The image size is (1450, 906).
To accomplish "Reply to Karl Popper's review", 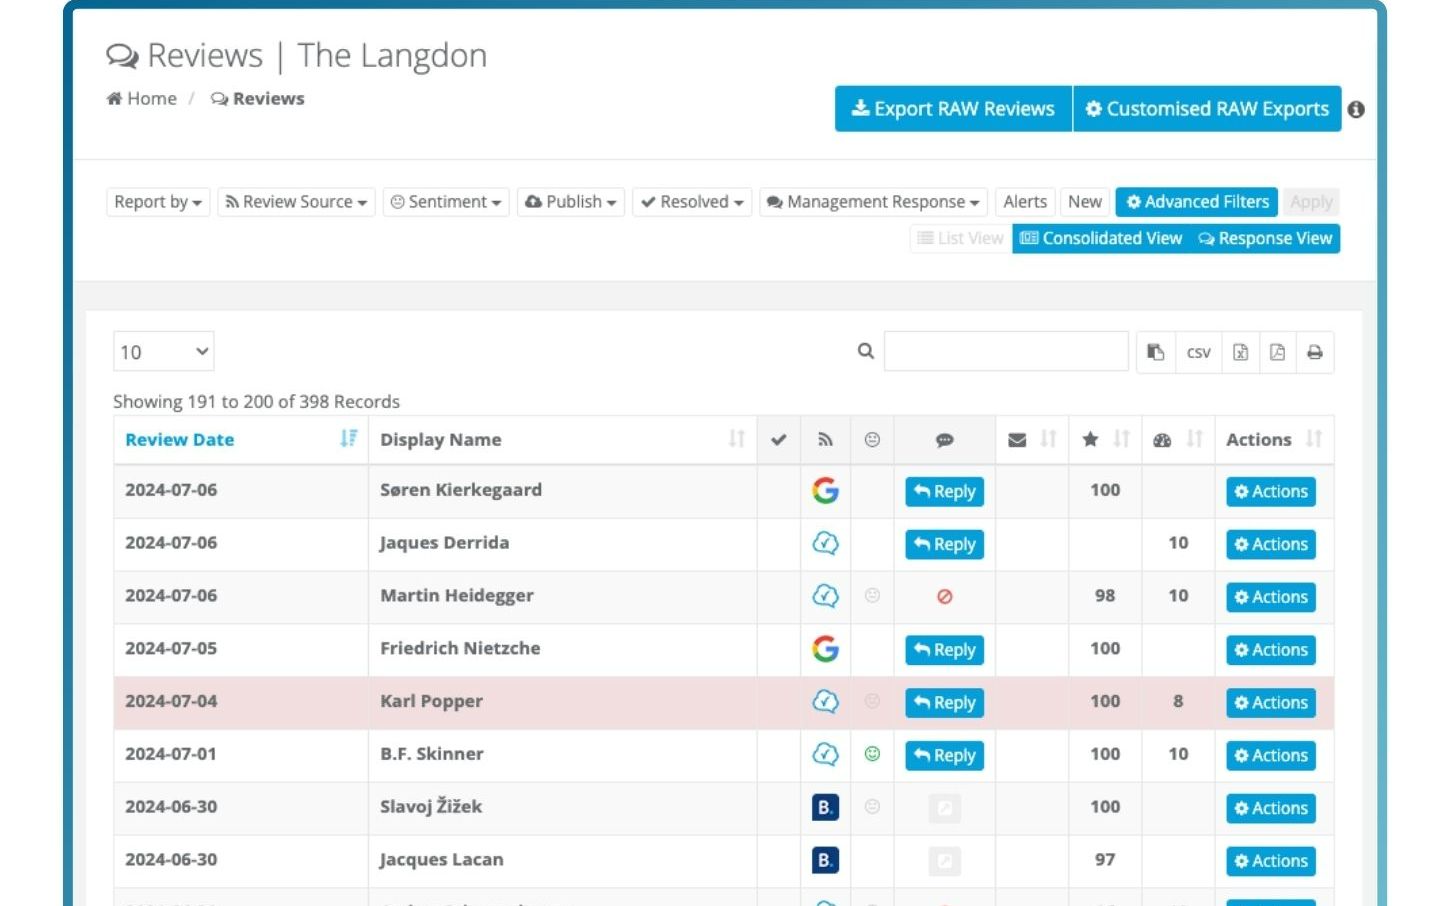I will (x=944, y=703).
